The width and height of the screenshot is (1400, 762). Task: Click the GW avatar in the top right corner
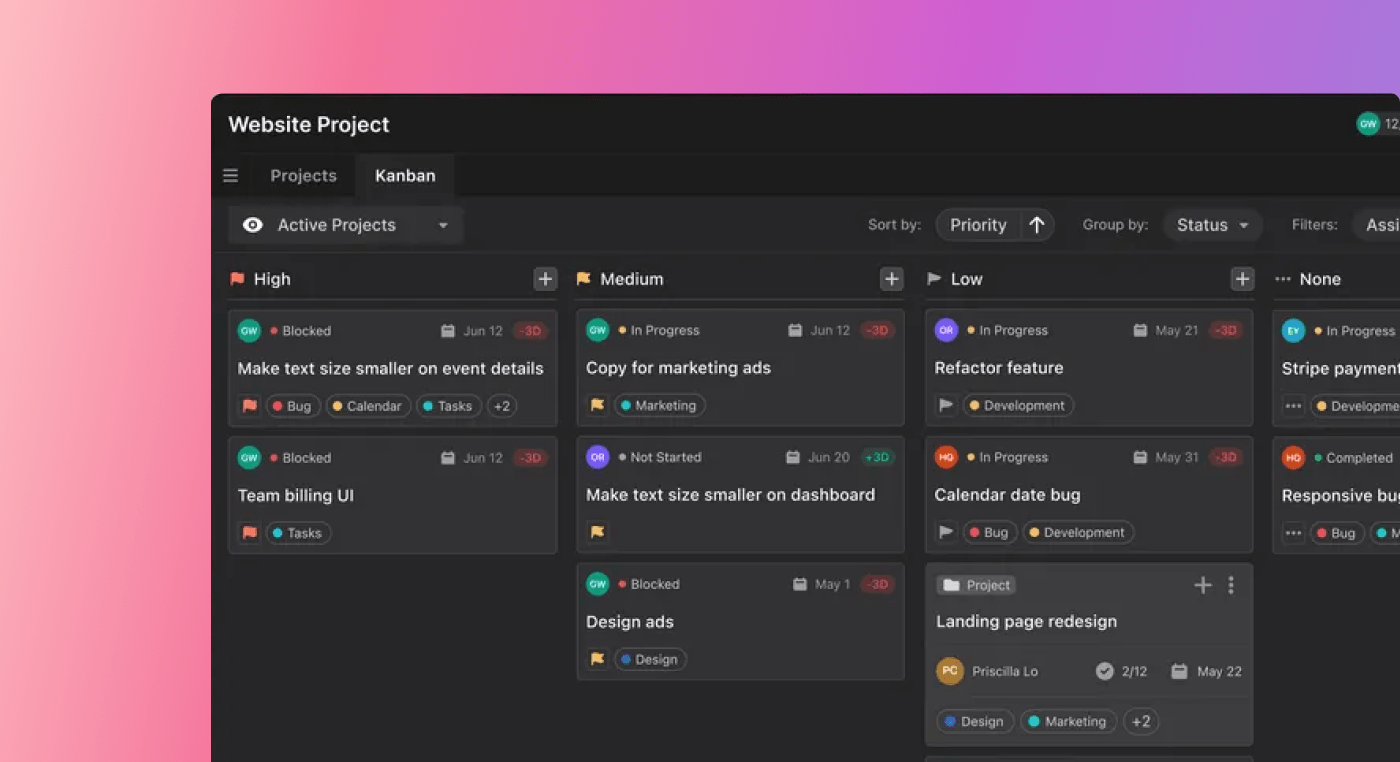[1367, 123]
